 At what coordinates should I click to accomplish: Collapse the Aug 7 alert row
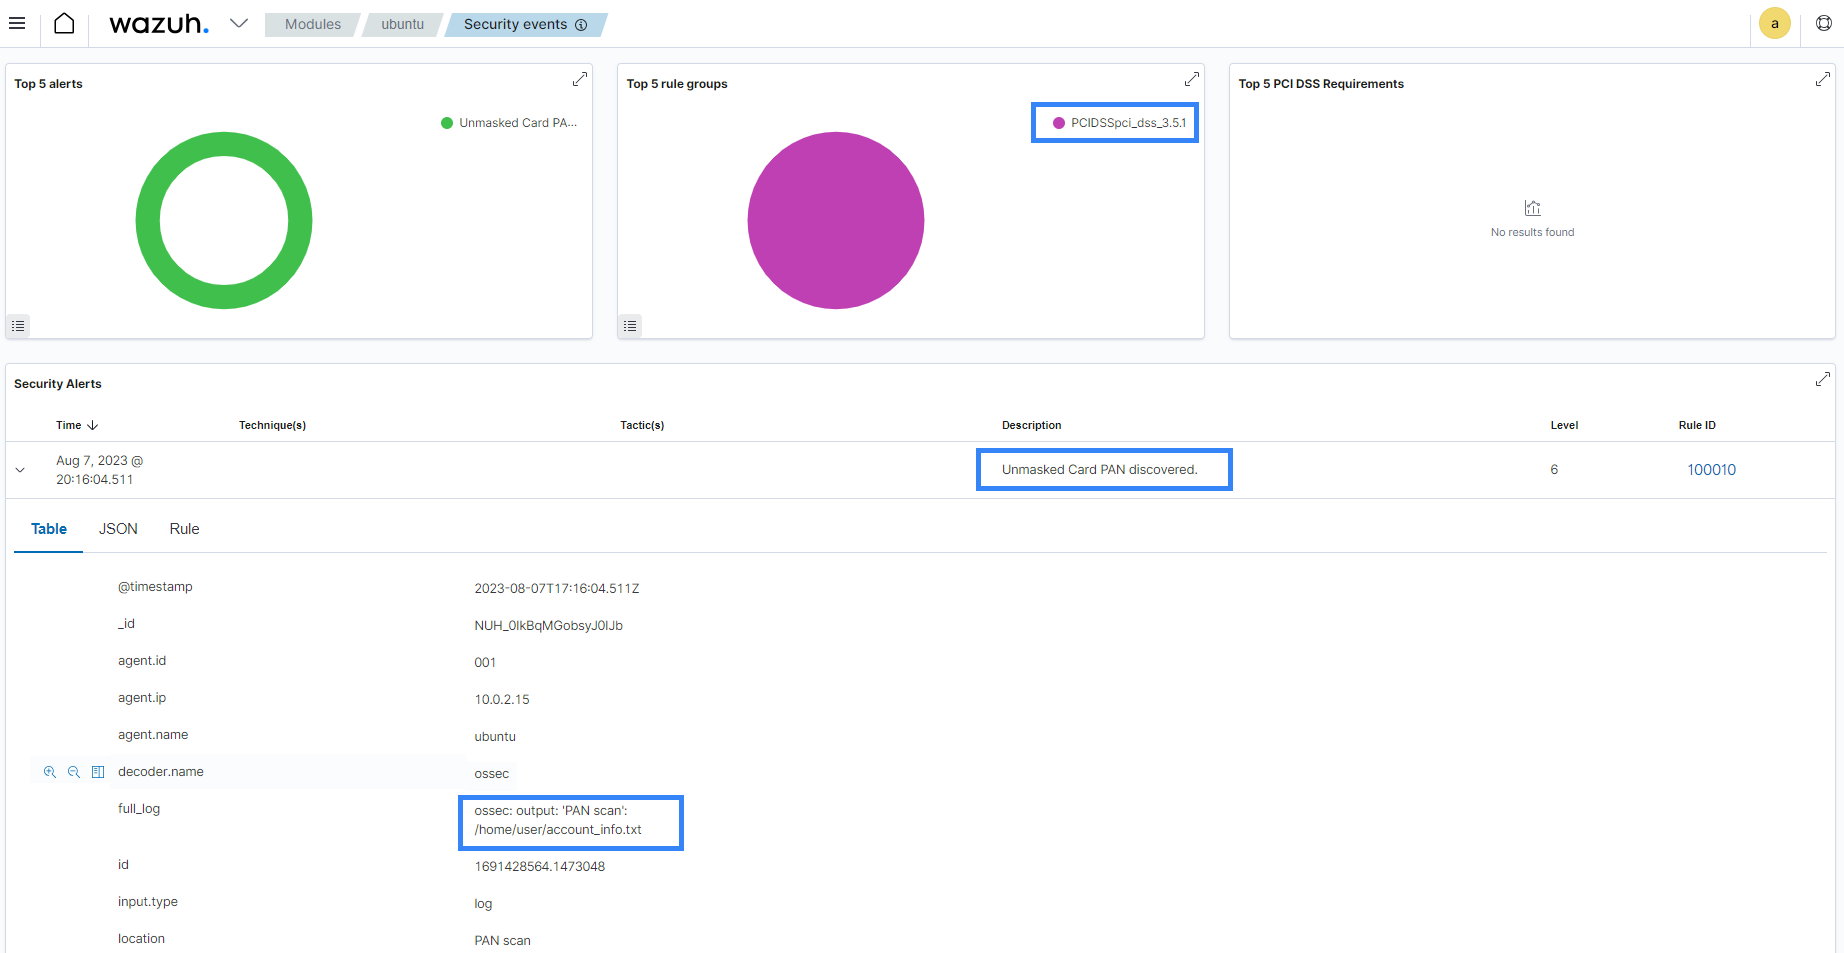(x=20, y=470)
